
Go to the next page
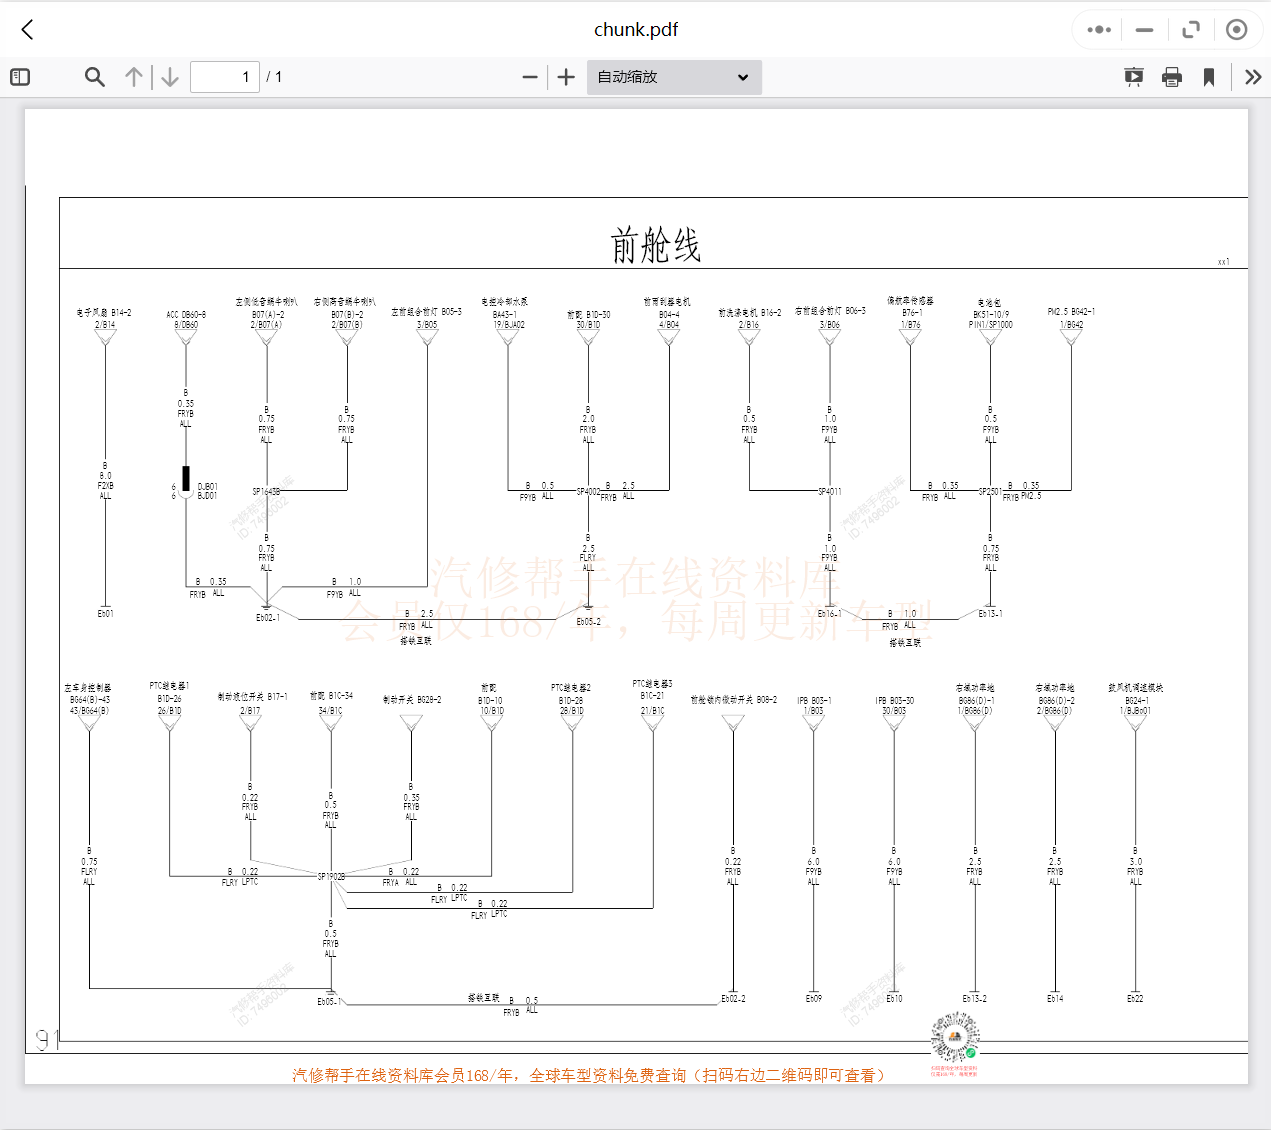click(x=170, y=77)
